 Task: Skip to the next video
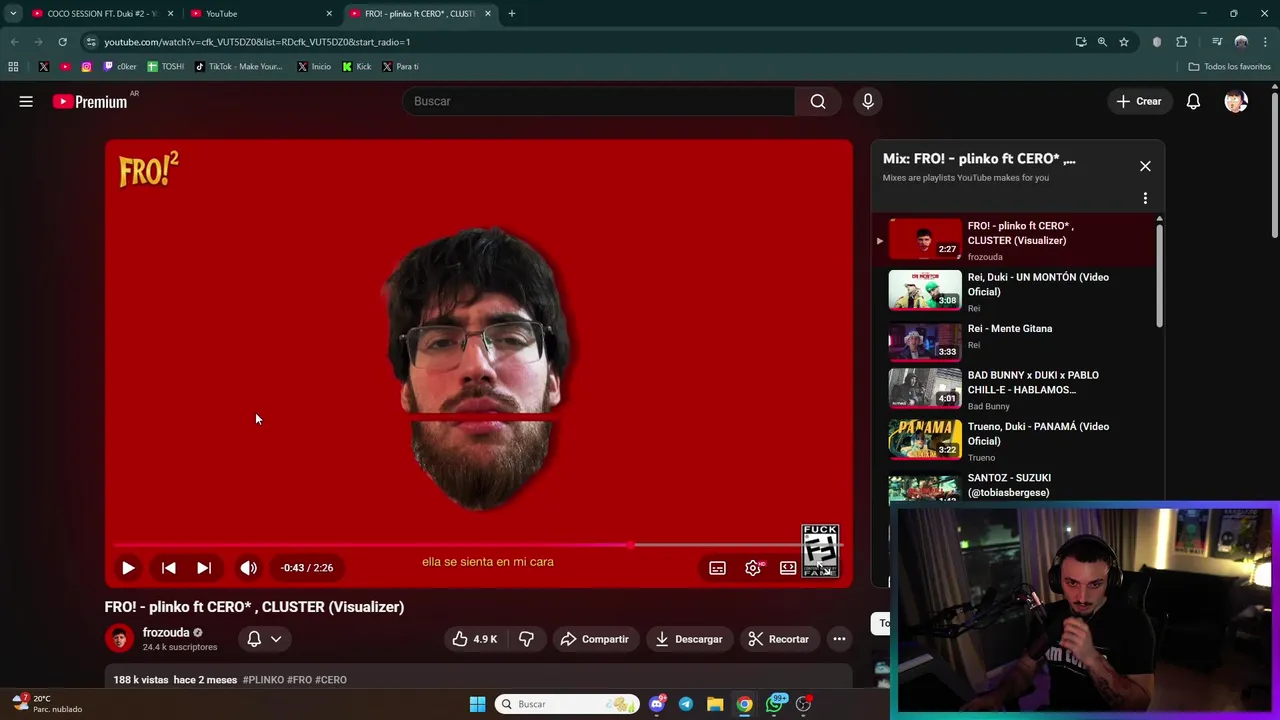click(x=204, y=567)
